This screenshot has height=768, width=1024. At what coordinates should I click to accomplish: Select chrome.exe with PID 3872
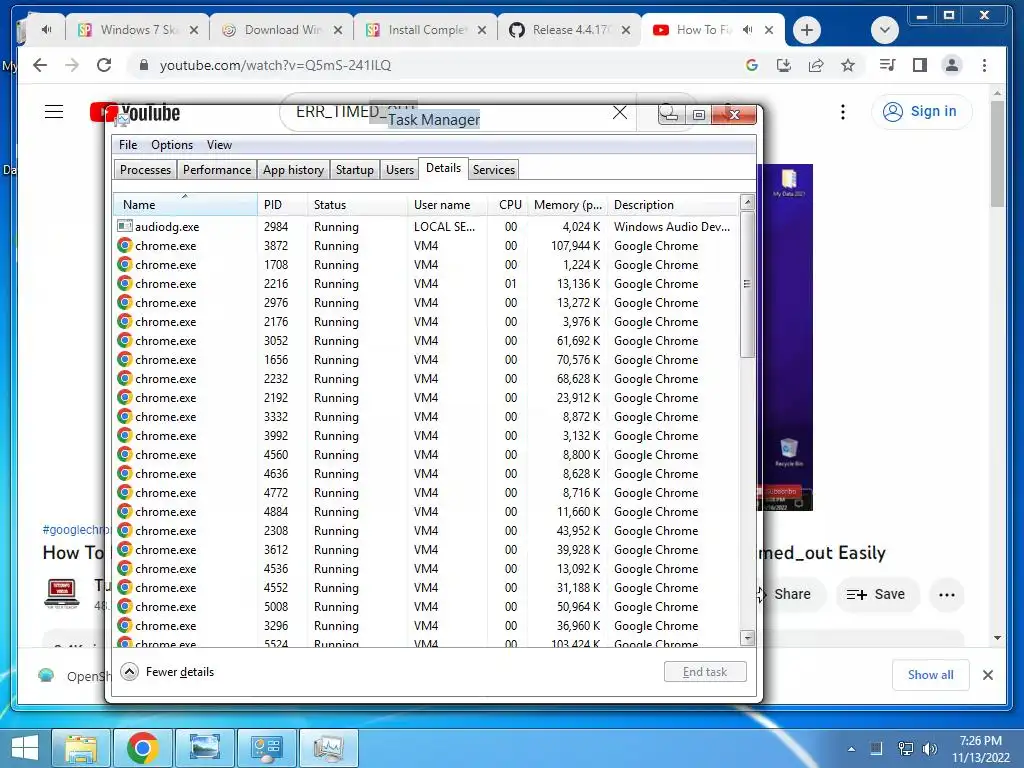coord(426,246)
